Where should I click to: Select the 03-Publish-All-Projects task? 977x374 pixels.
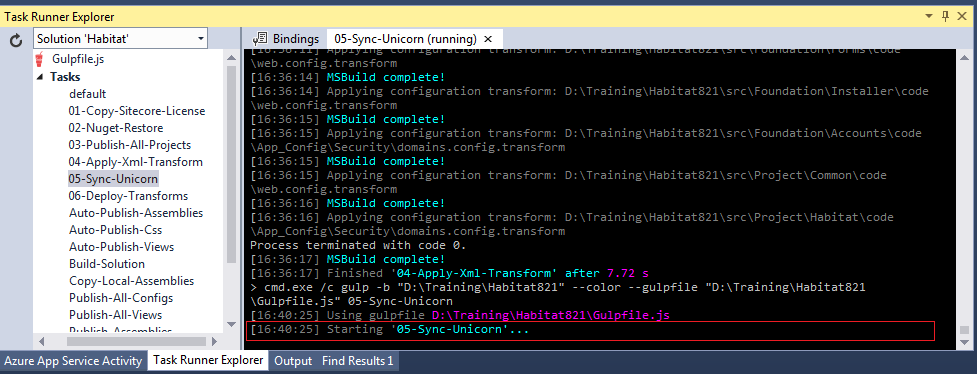click(130, 145)
